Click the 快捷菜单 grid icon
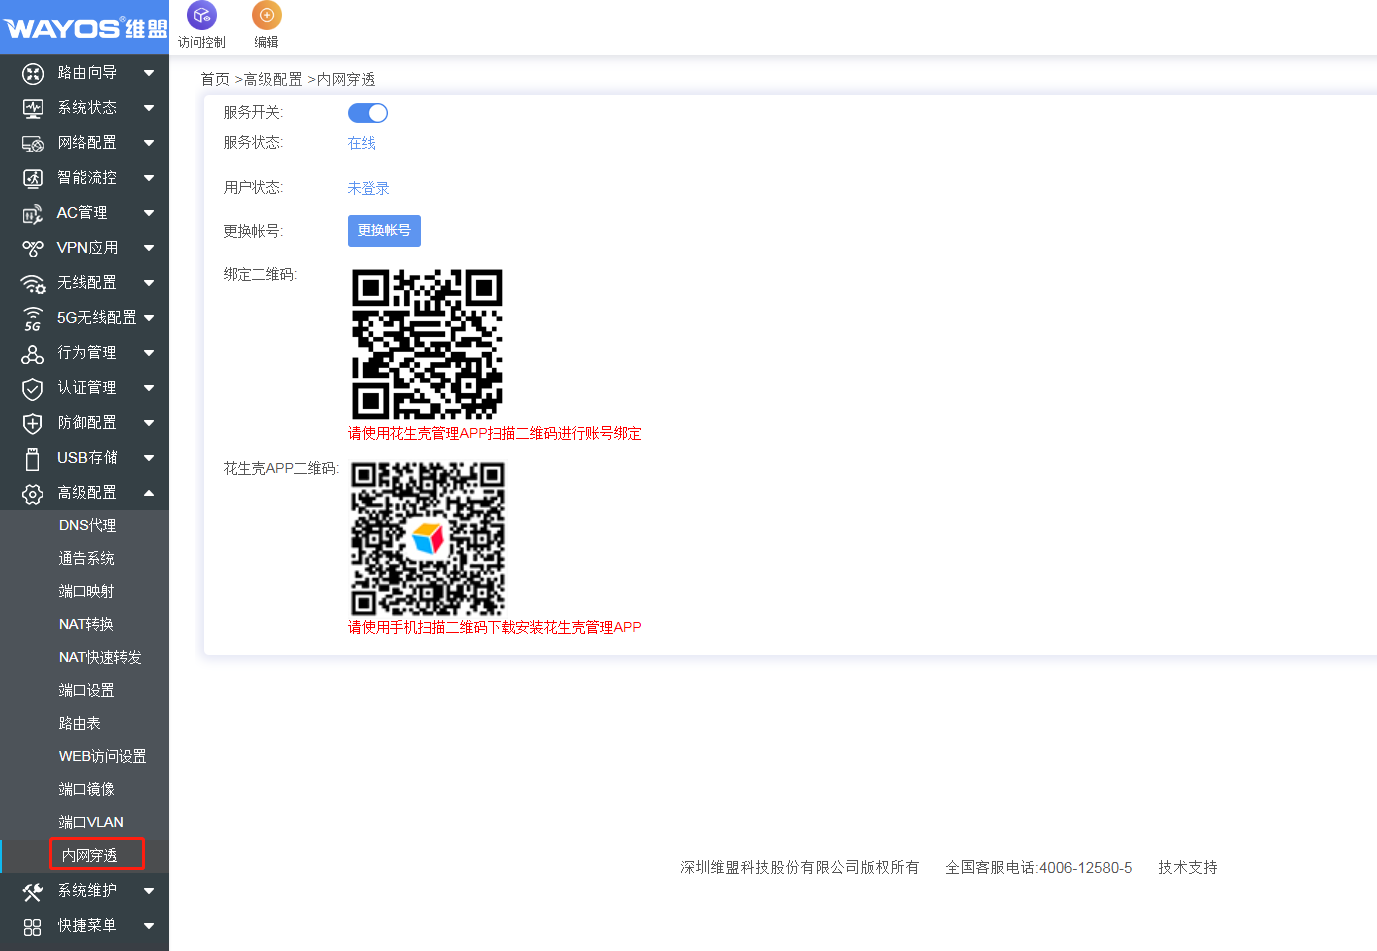The image size is (1377, 951). pyautogui.click(x=33, y=926)
